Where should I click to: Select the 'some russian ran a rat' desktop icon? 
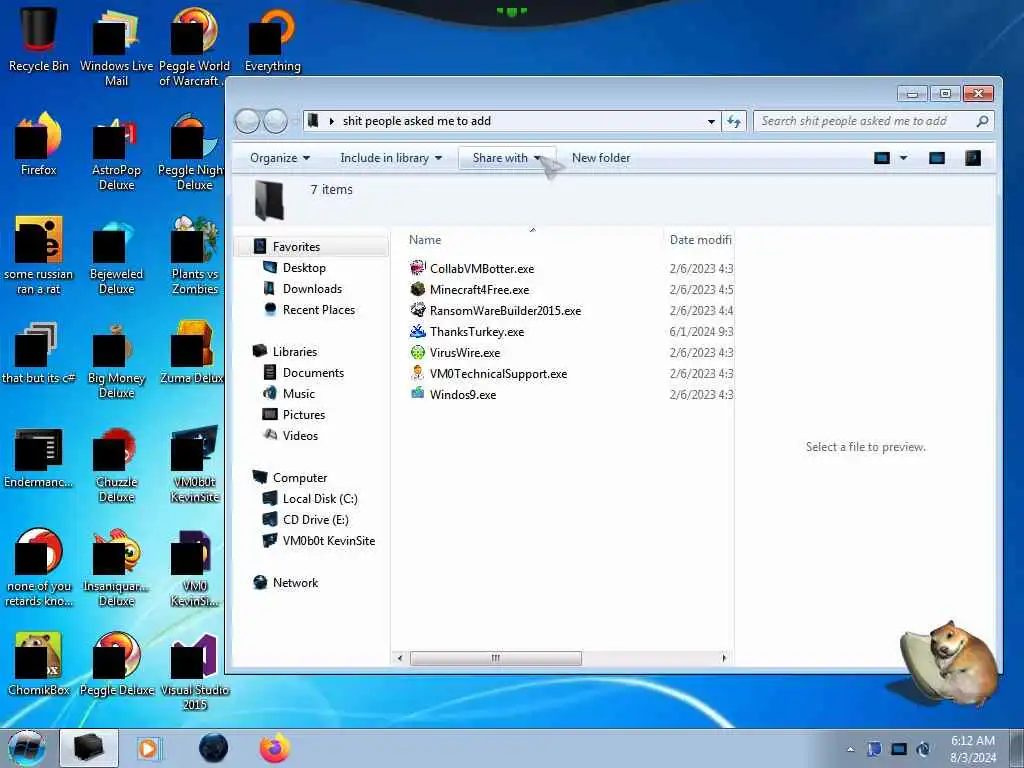point(39,256)
